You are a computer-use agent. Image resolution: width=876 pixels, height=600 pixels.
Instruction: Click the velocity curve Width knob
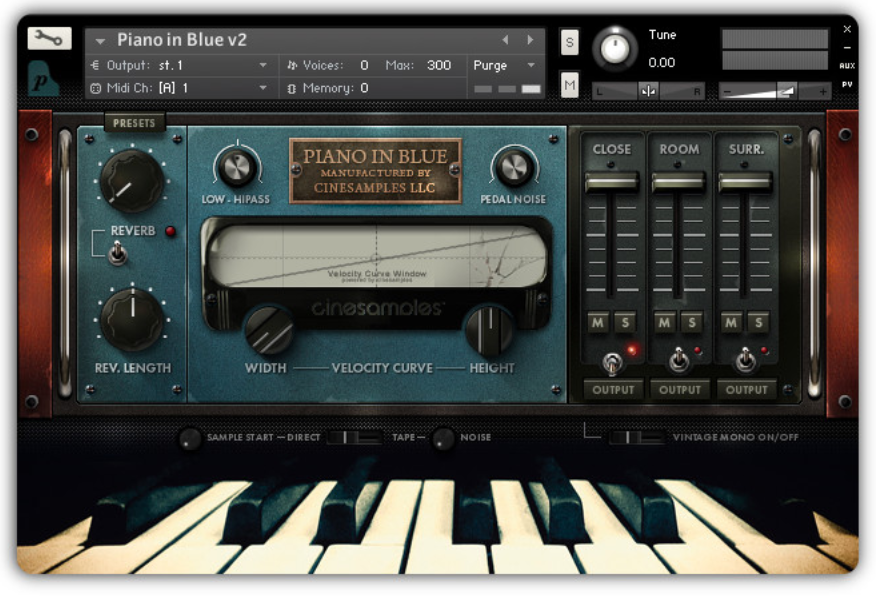269,330
